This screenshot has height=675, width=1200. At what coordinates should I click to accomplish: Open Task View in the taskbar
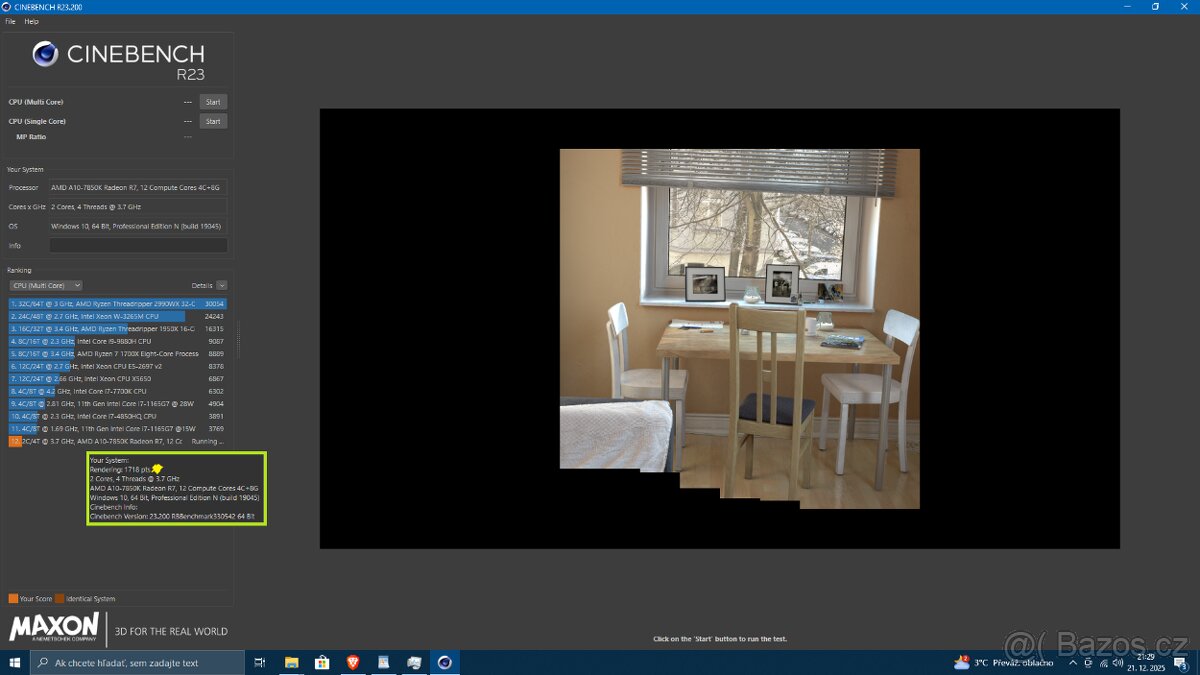click(260, 662)
